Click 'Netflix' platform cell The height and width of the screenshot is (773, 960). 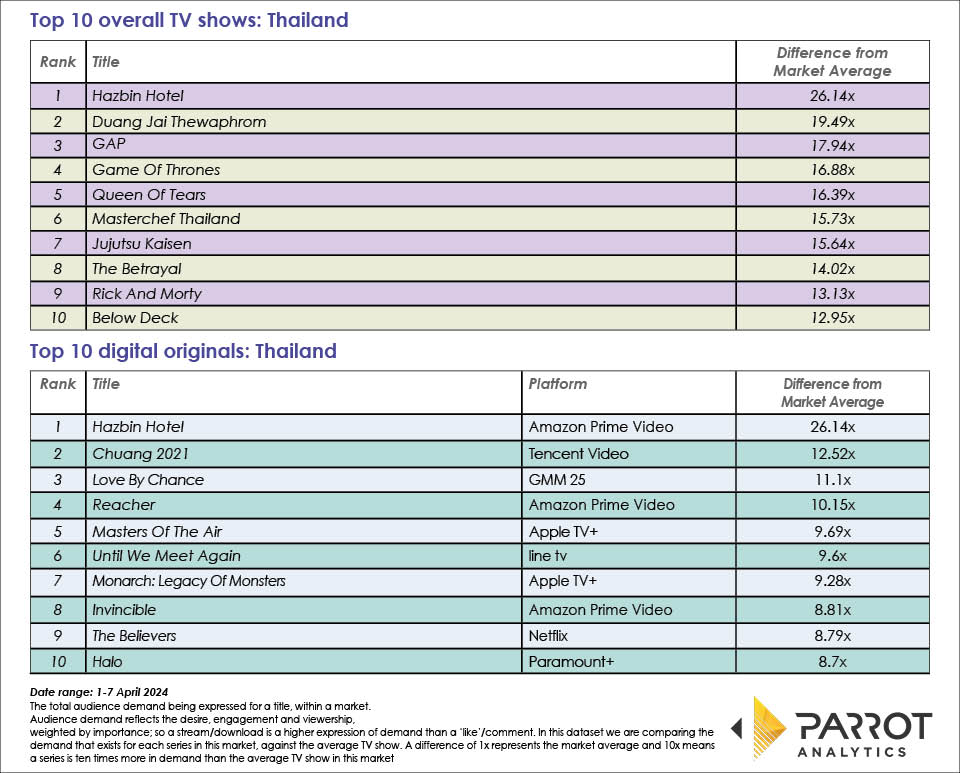tap(629, 636)
